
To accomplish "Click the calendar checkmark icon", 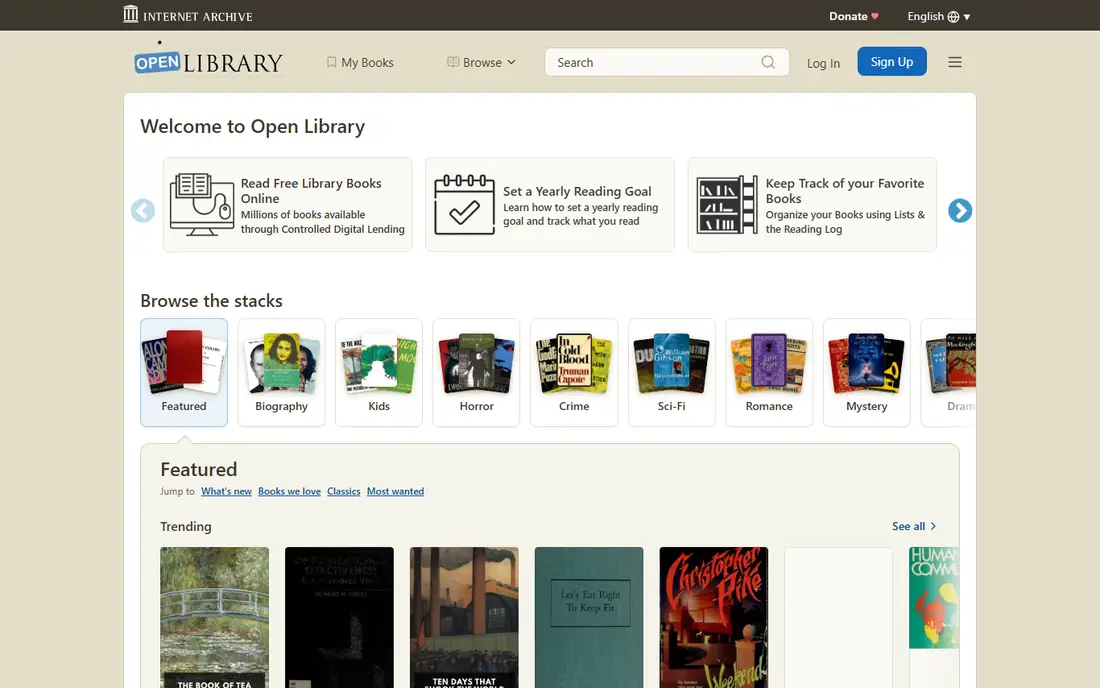I will click(x=464, y=205).
